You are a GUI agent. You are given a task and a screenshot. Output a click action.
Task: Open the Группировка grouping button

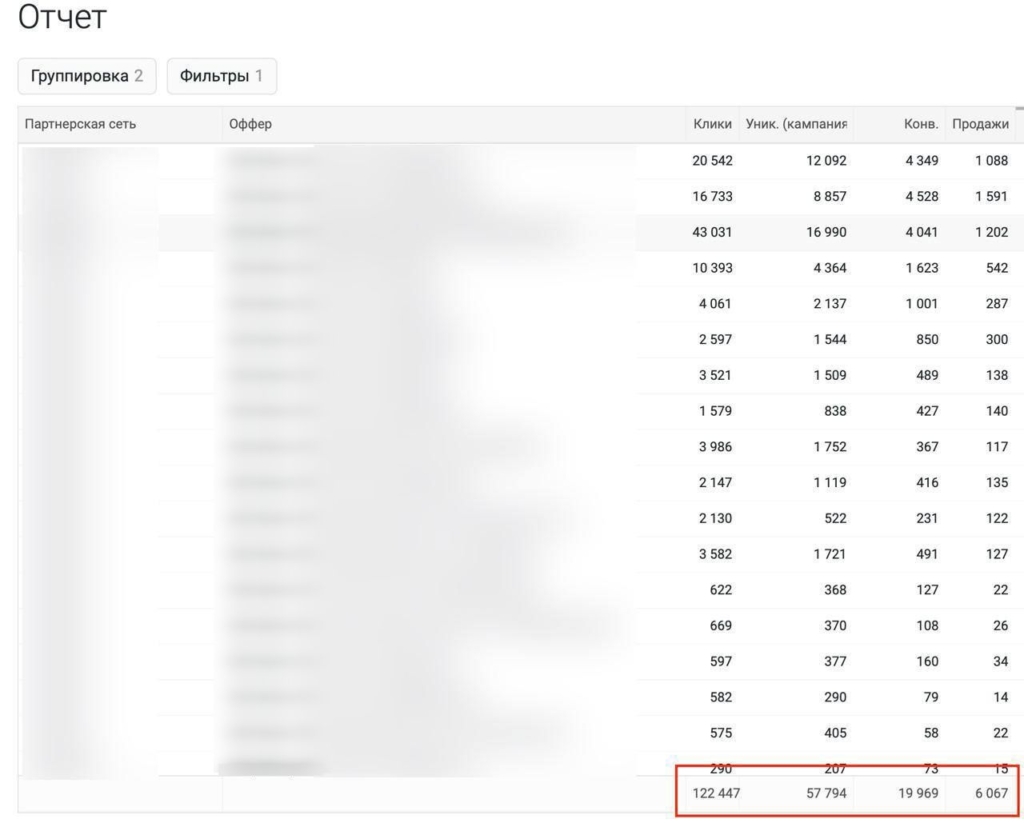coord(87,76)
